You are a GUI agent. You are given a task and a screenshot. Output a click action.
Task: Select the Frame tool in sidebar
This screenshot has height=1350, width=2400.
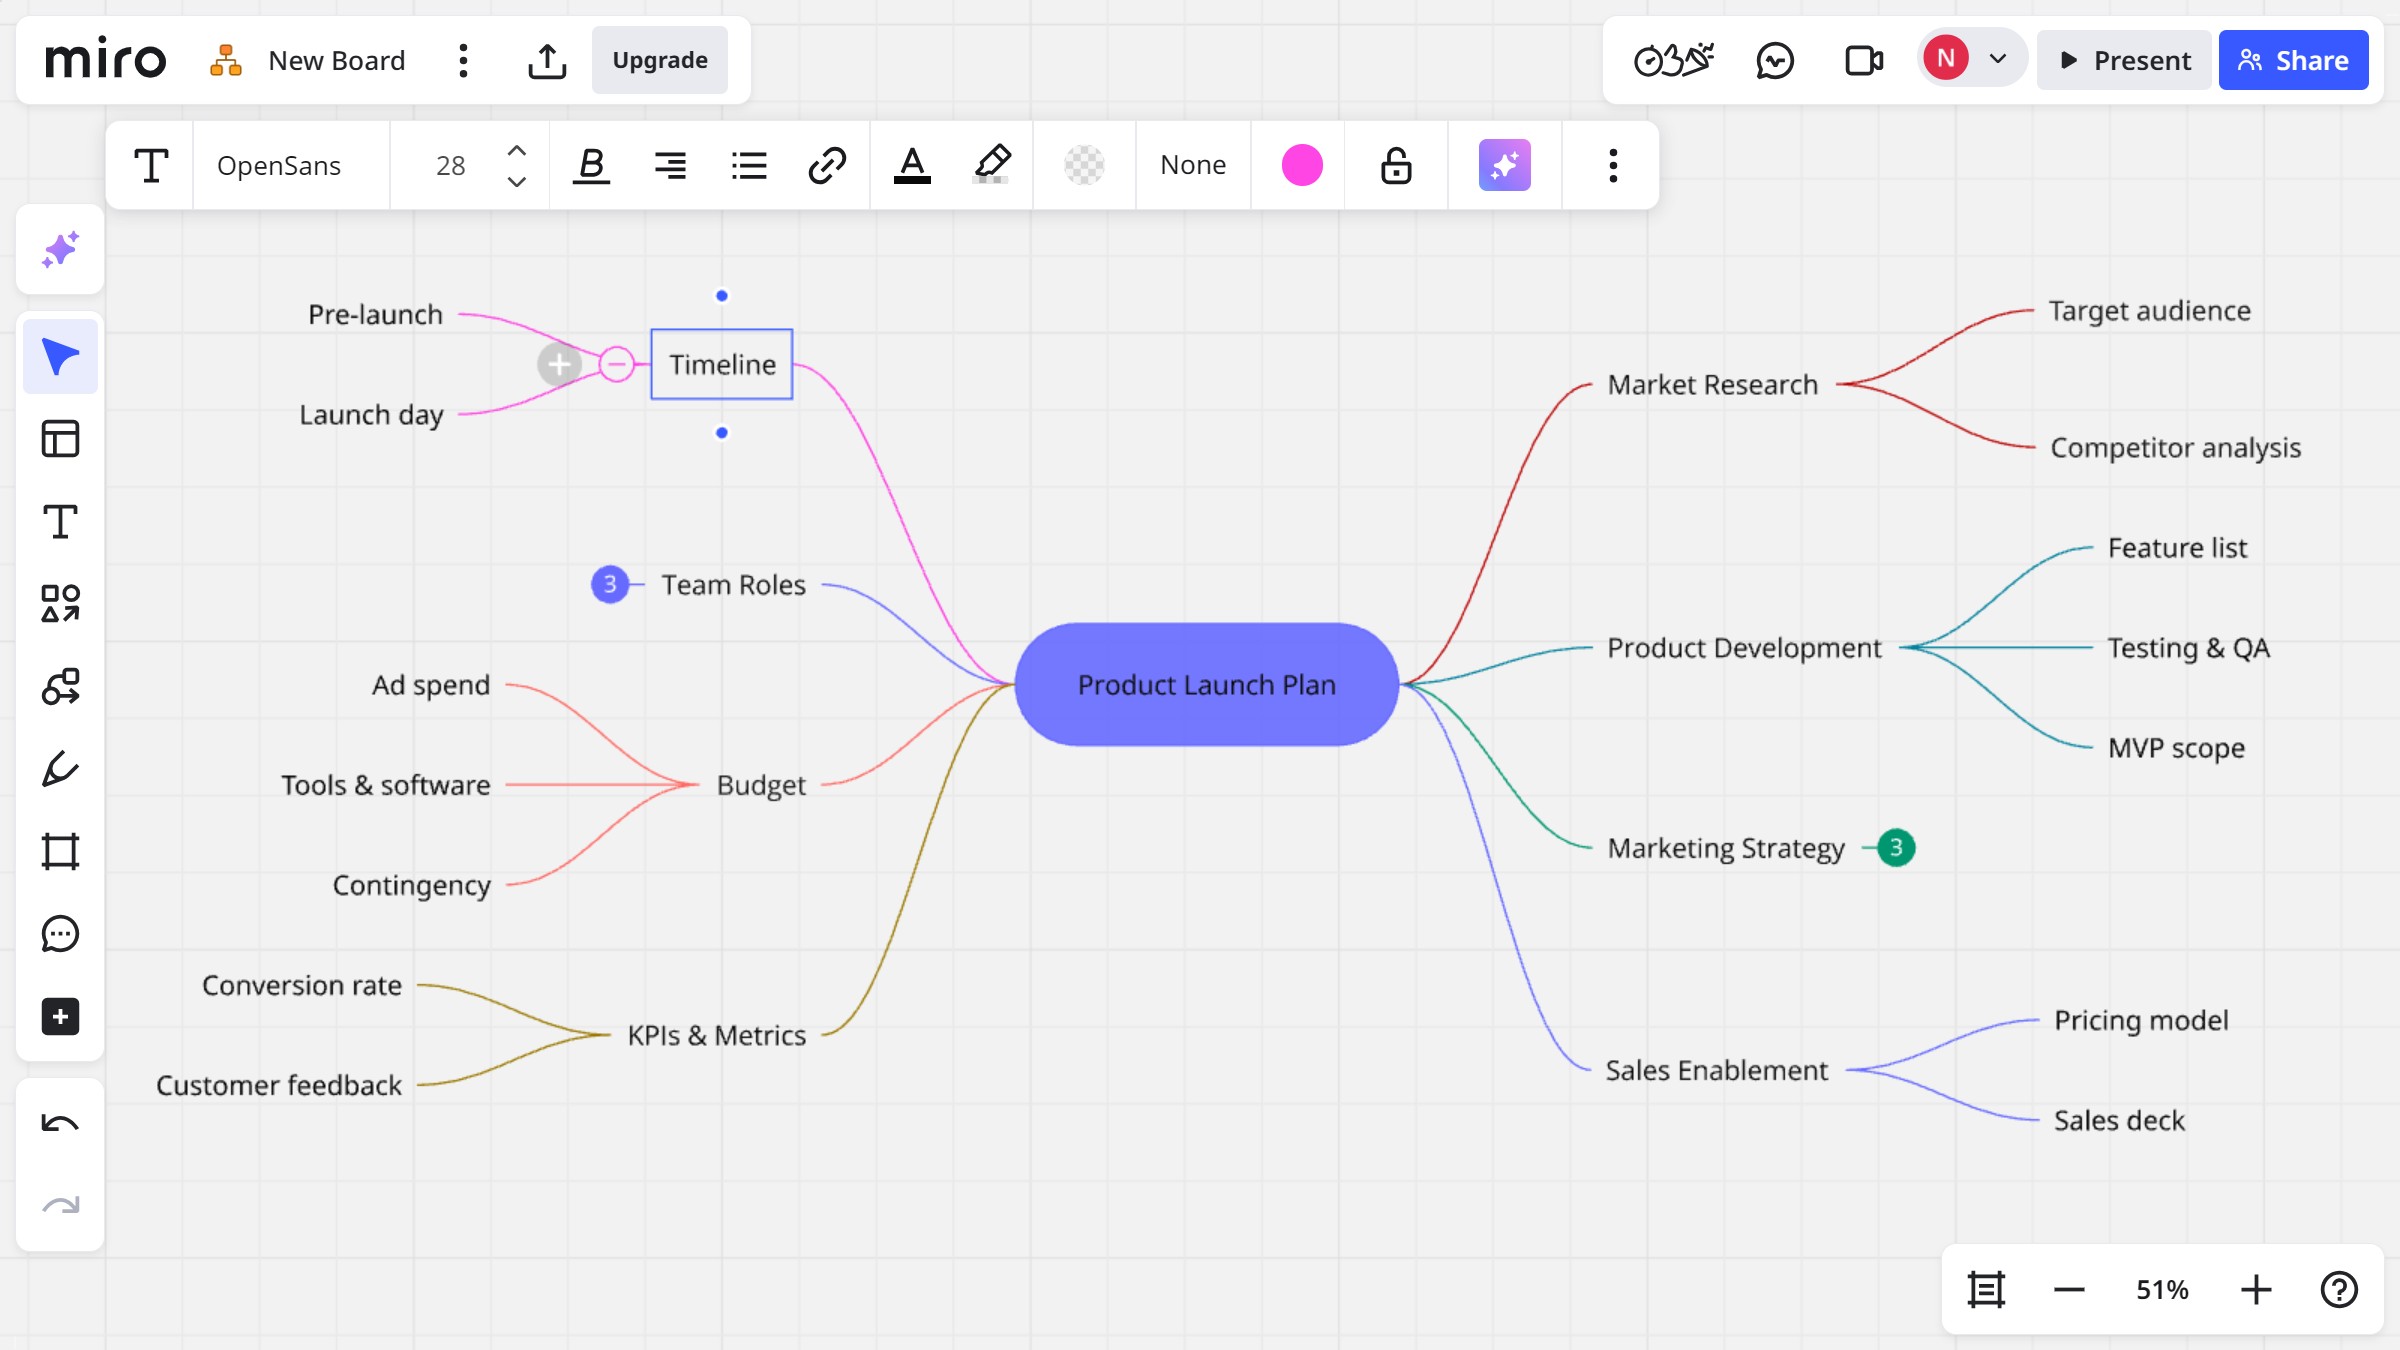click(60, 851)
